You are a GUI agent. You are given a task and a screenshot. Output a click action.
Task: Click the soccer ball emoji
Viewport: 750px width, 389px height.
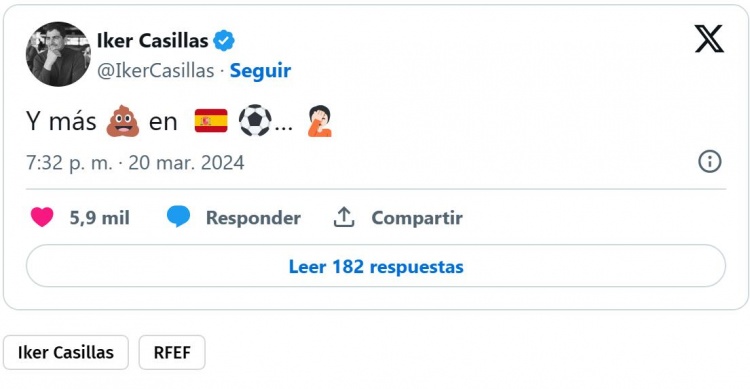point(255,121)
